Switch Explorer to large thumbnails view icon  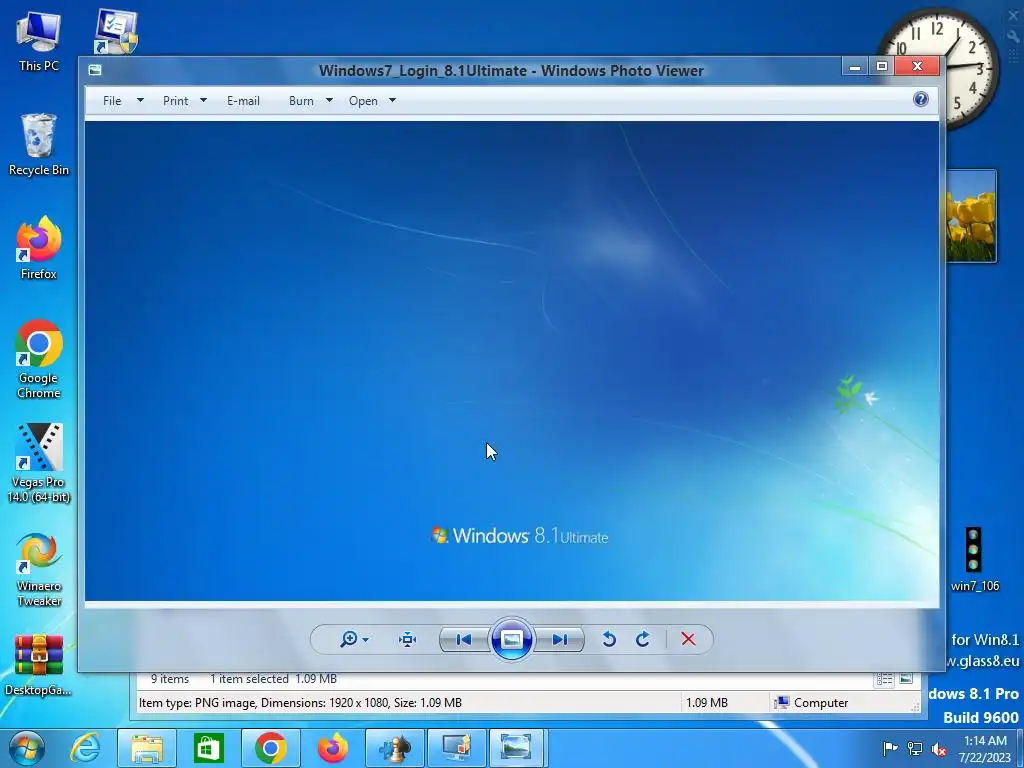[x=906, y=679]
